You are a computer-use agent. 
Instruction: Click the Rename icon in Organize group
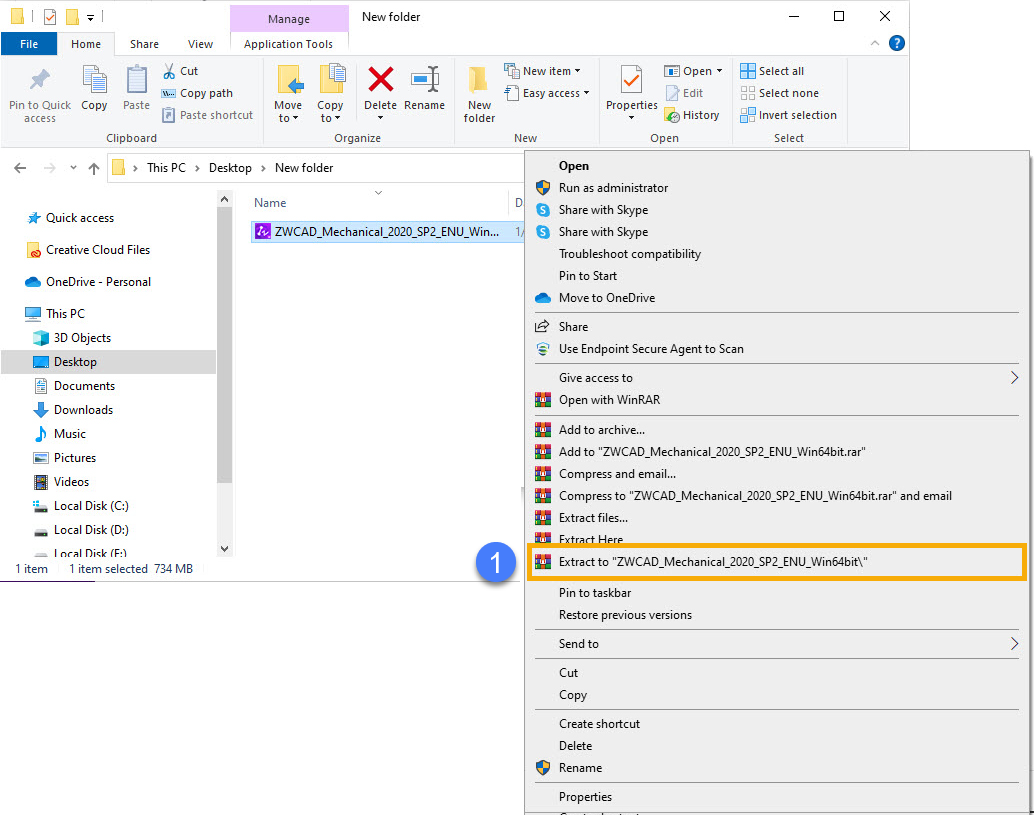(x=425, y=80)
